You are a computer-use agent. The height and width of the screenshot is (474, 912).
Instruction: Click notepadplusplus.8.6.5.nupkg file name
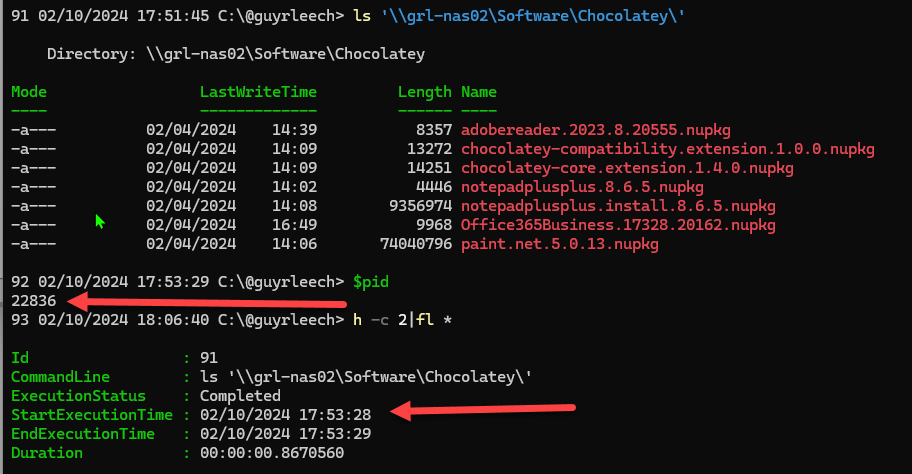[582, 187]
